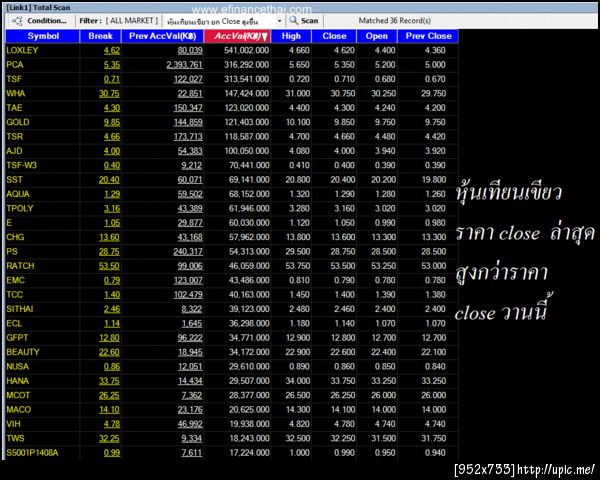
Task: Click PS break value 28.75
Action: click(x=109, y=251)
